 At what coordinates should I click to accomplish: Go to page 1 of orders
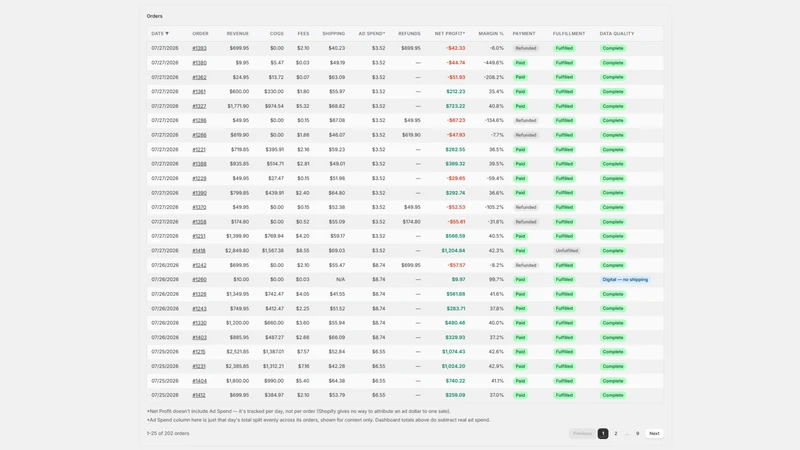[x=603, y=433]
